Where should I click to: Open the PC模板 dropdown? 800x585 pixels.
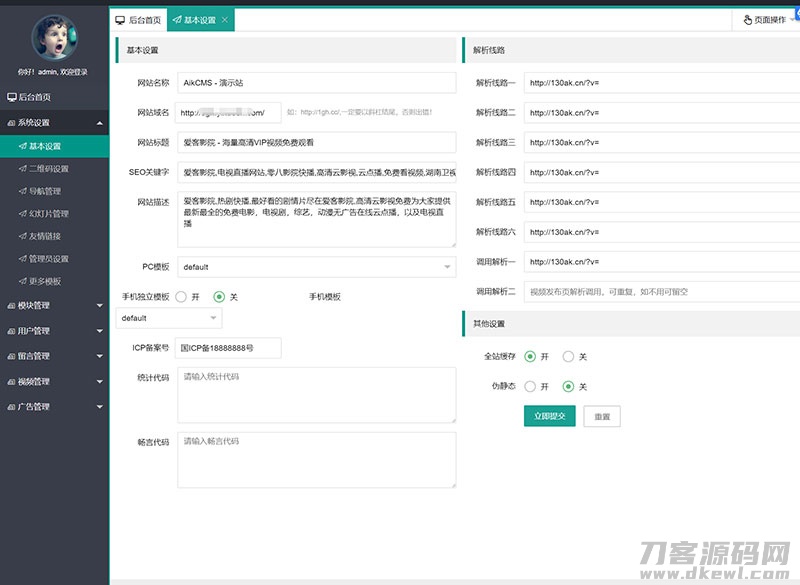pyautogui.click(x=310, y=267)
